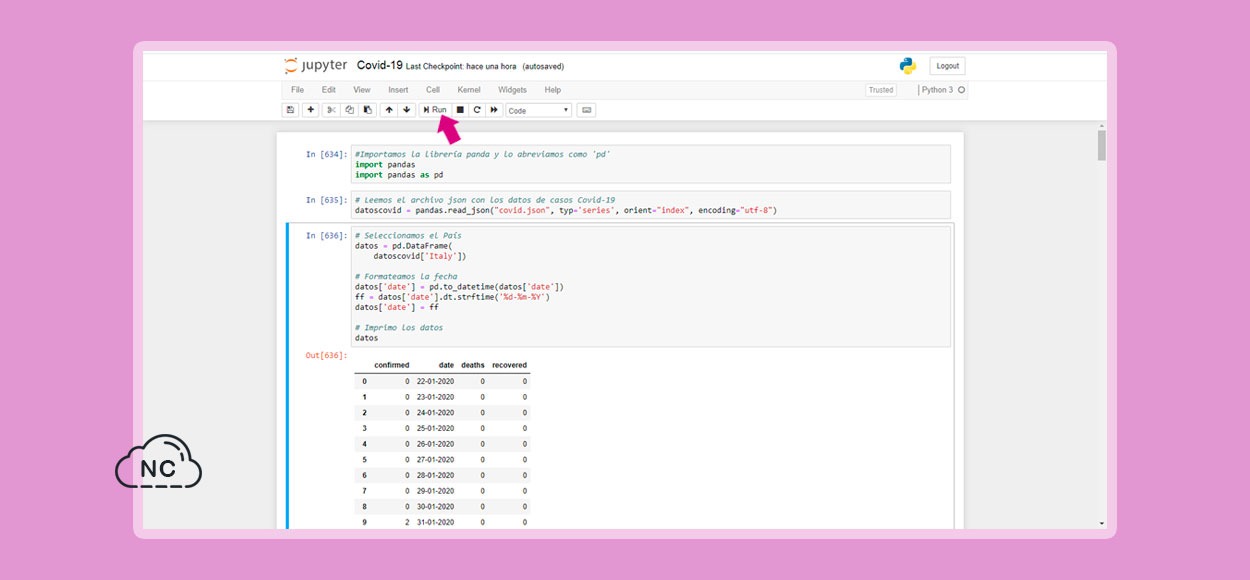Screen dimensions: 1250x580
Task: Click the kernel idle circle indicator
Action: (962, 90)
